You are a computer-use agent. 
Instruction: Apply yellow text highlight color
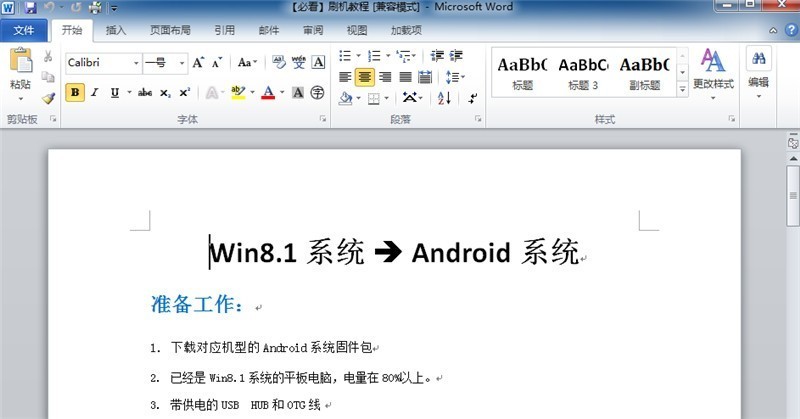pyautogui.click(x=238, y=92)
